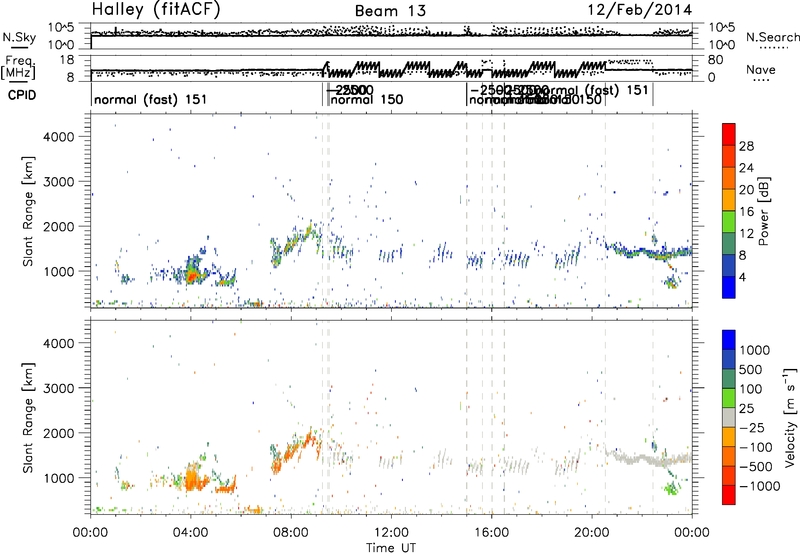Viewport: 800px width, 554px height.
Task: Click the '28' tick on power colorbar
Action: [746, 146]
